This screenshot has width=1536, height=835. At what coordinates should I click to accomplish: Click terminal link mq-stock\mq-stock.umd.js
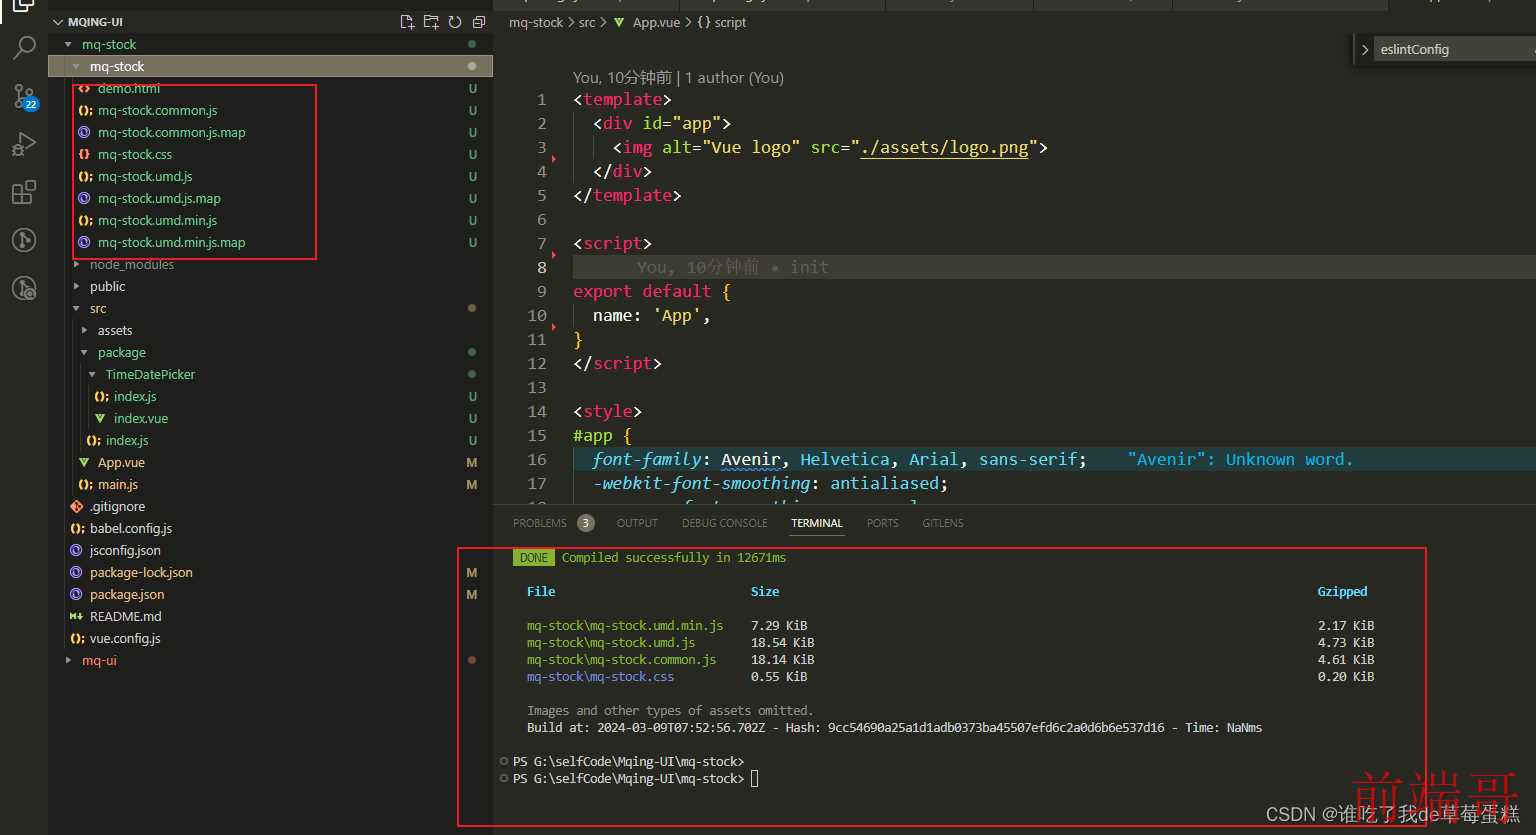coord(611,643)
